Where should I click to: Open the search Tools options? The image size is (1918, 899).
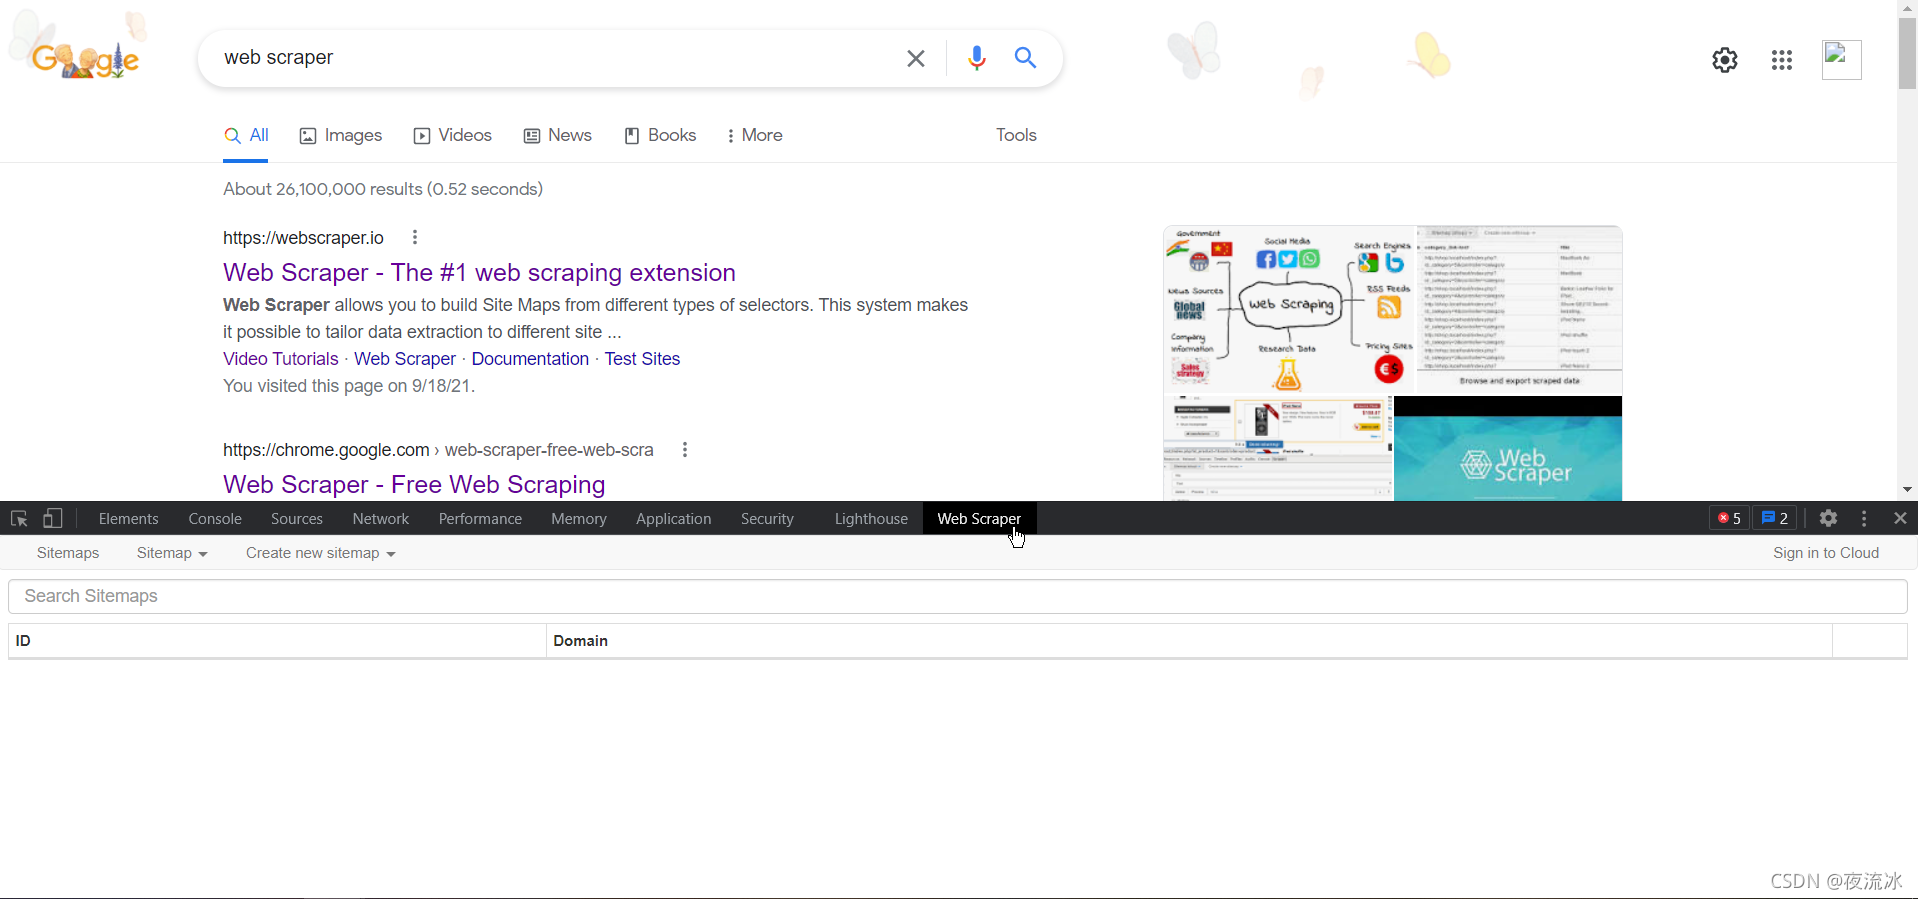pyautogui.click(x=1016, y=135)
